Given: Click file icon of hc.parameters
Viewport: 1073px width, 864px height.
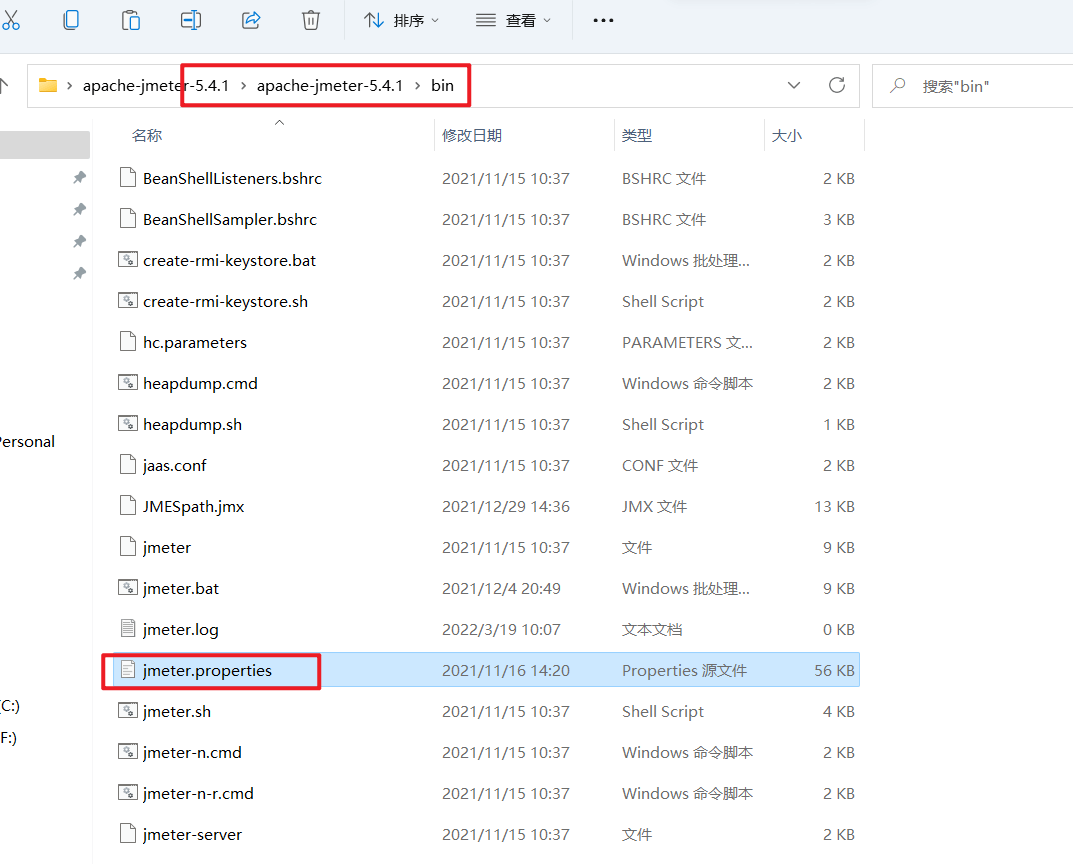Looking at the screenshot, I should (128, 341).
